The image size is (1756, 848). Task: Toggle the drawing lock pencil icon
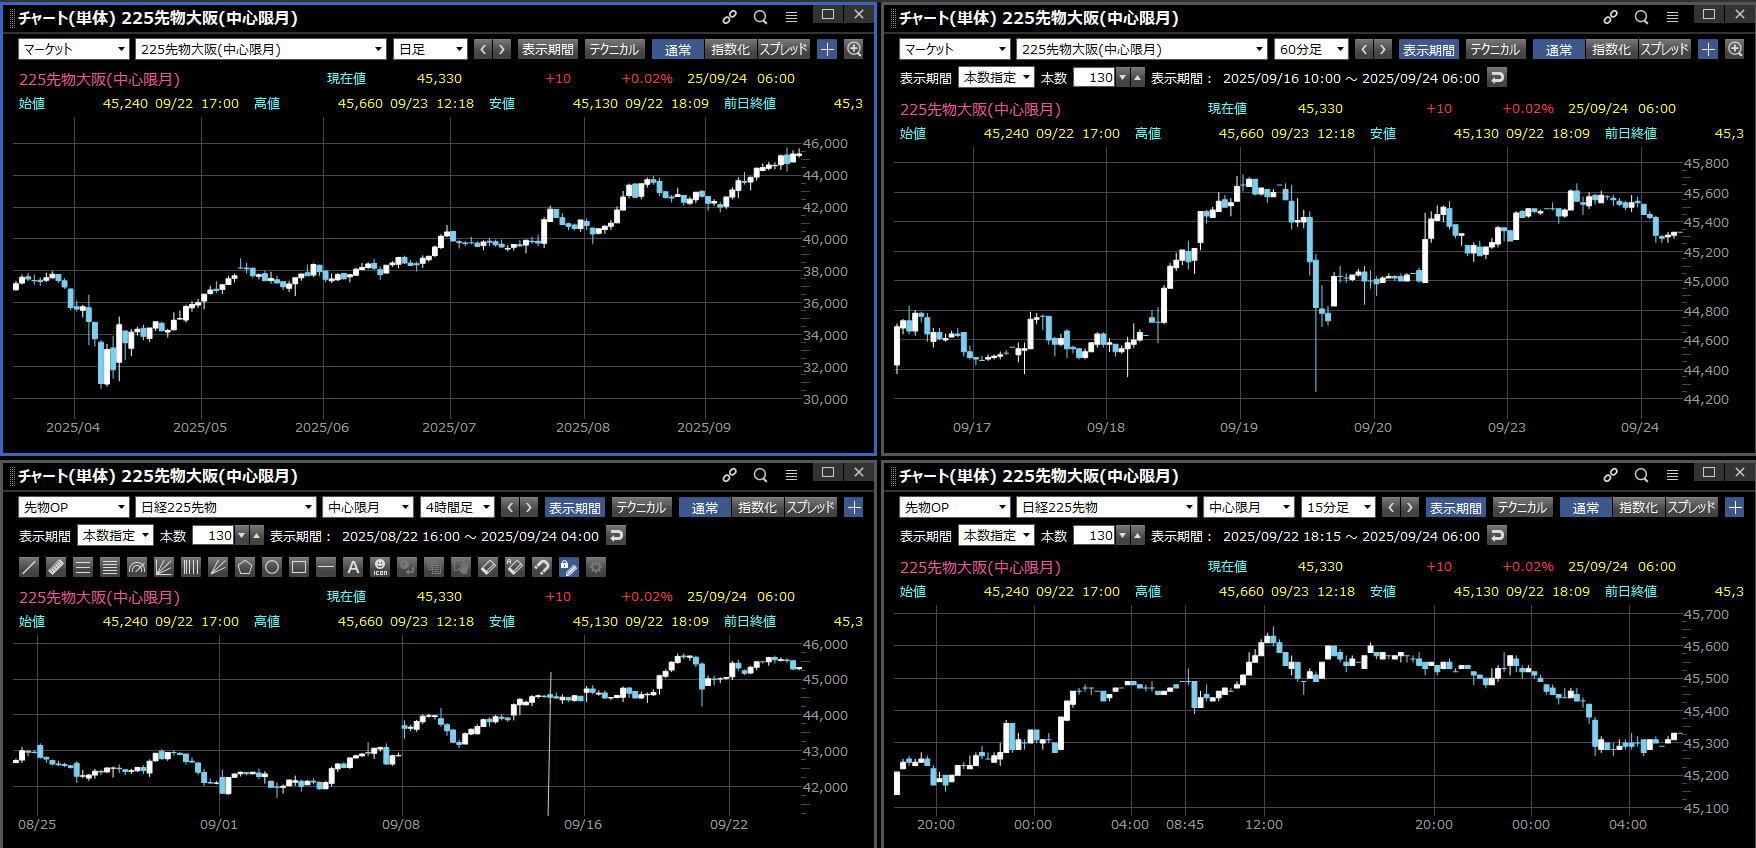pyautogui.click(x=569, y=567)
